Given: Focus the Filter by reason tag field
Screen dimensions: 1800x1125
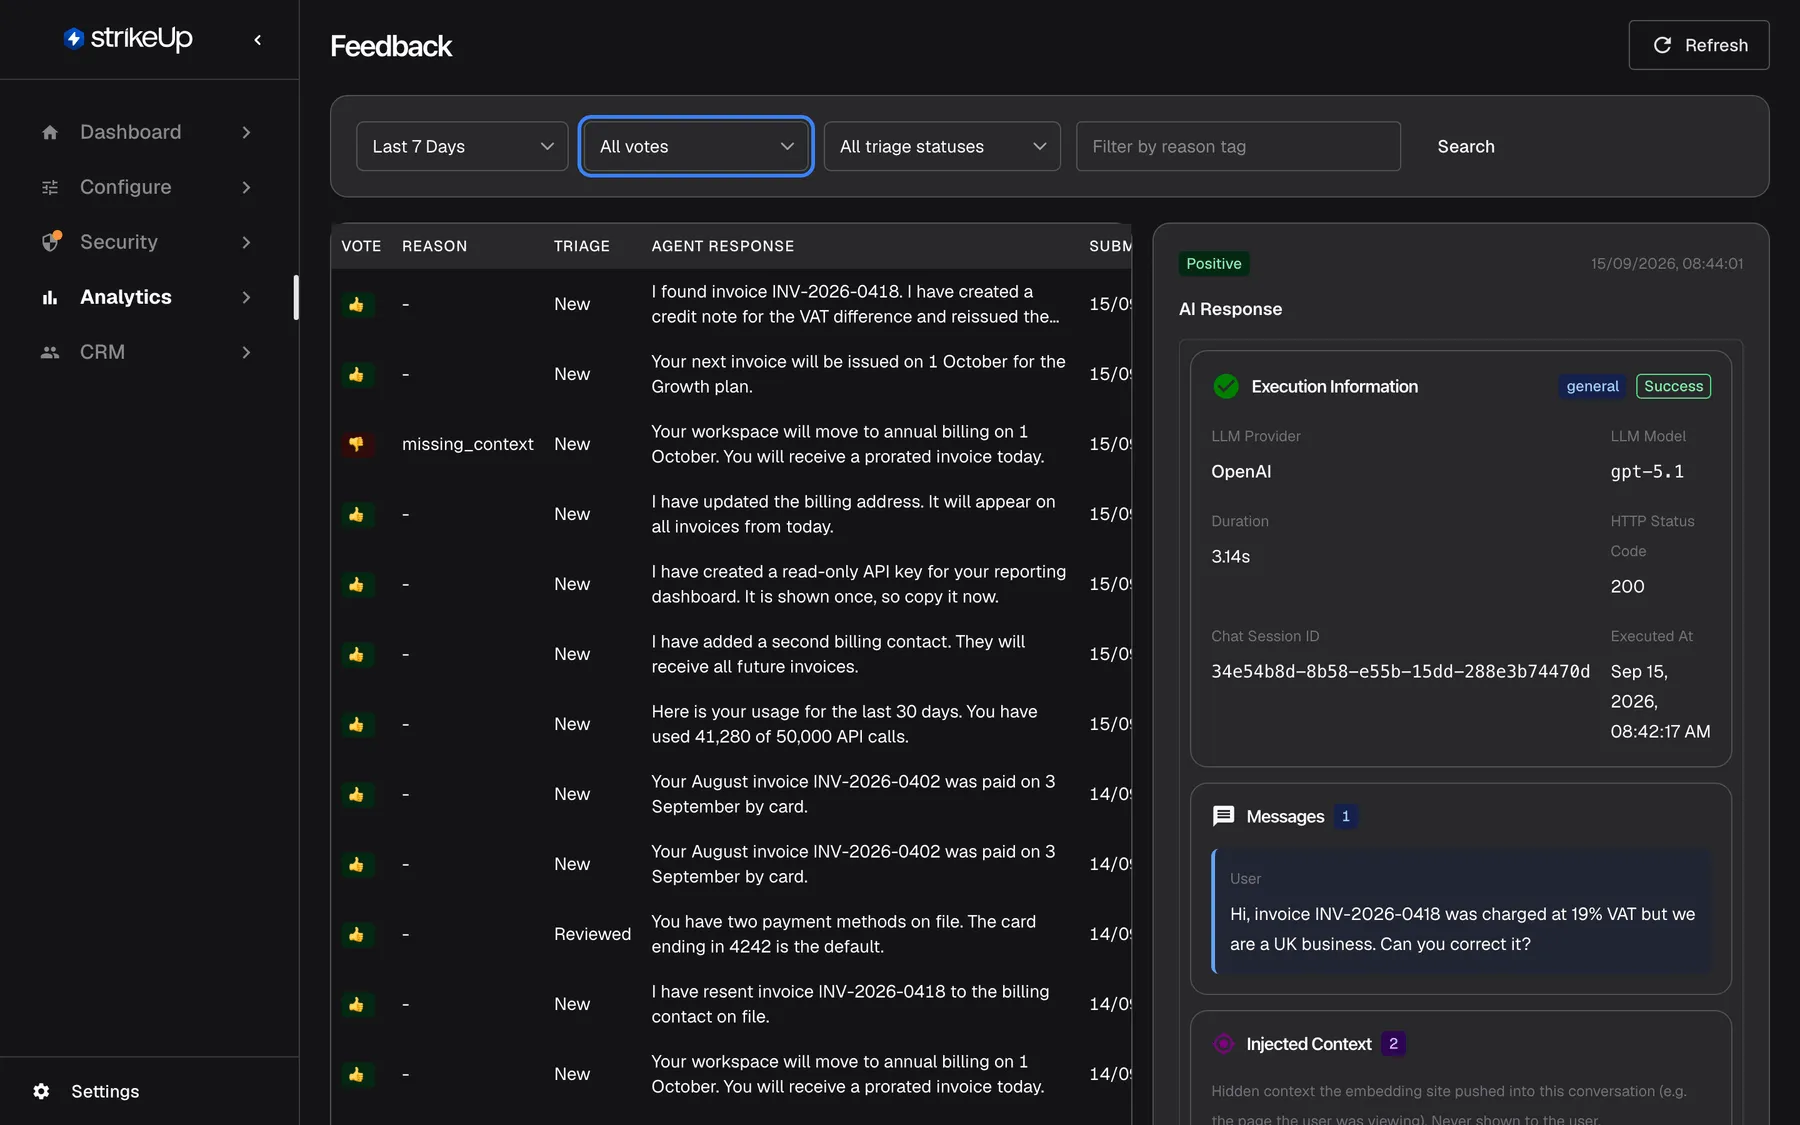Looking at the screenshot, I should [x=1238, y=146].
